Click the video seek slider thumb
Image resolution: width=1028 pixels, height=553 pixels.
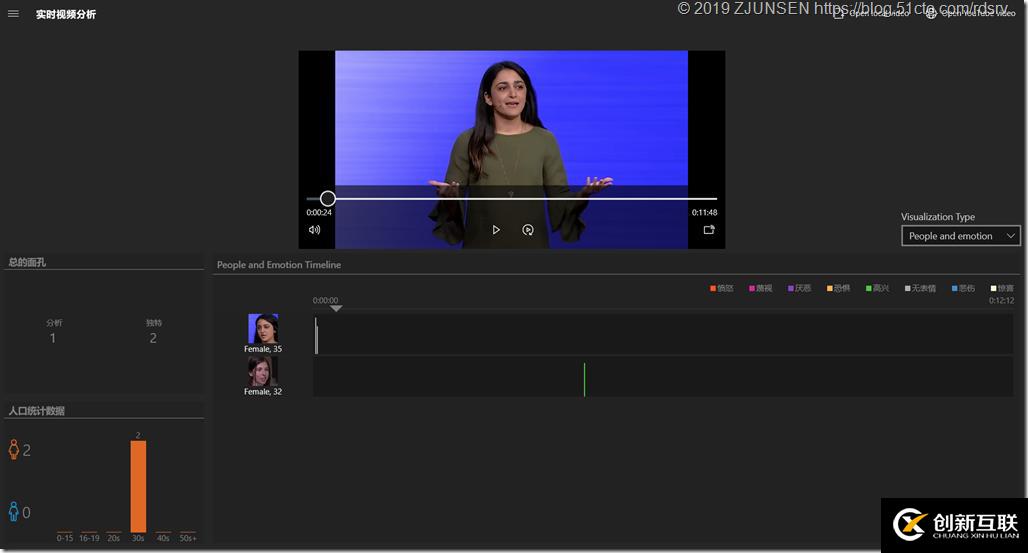coord(328,198)
